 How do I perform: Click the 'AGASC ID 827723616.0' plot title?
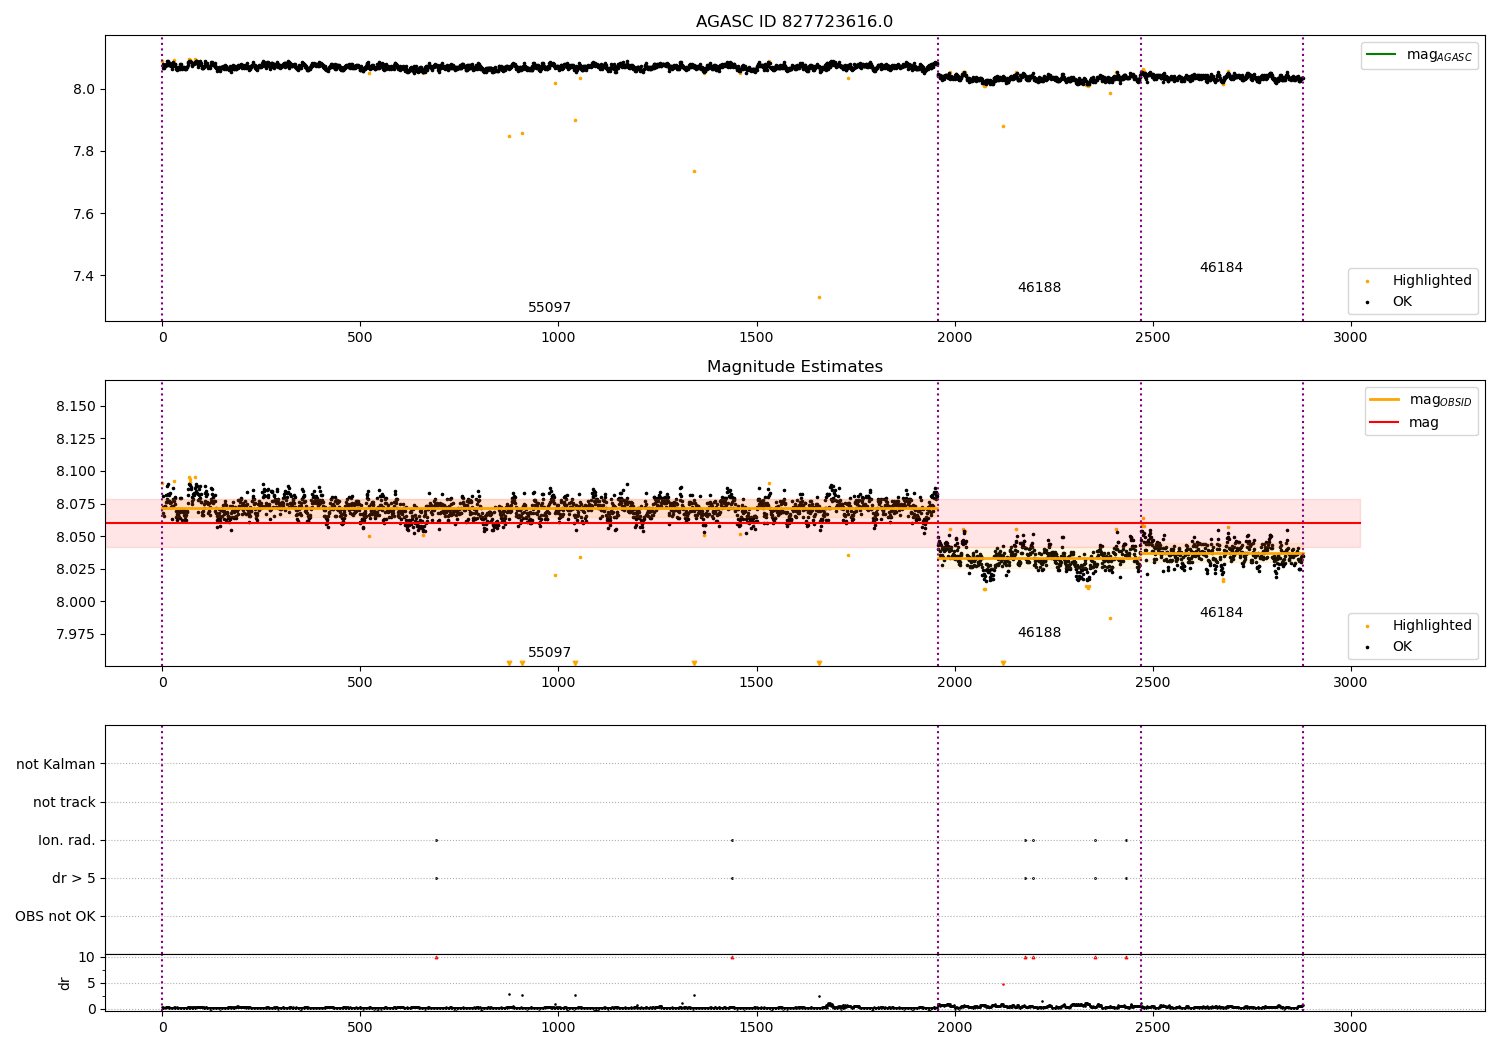(794, 22)
